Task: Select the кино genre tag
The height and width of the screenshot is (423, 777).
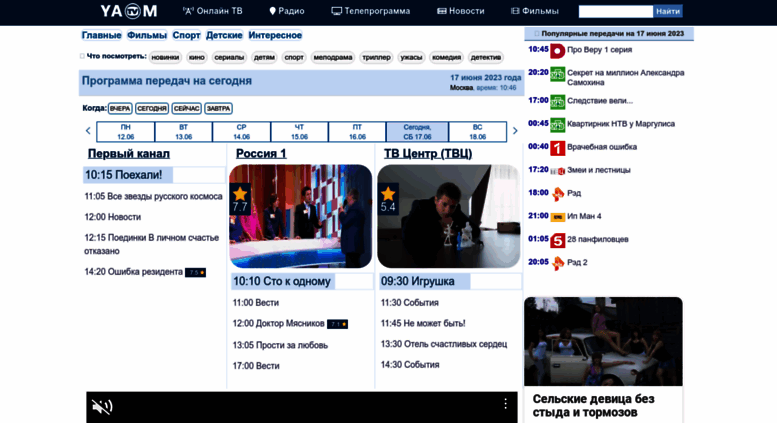Action: [197, 57]
